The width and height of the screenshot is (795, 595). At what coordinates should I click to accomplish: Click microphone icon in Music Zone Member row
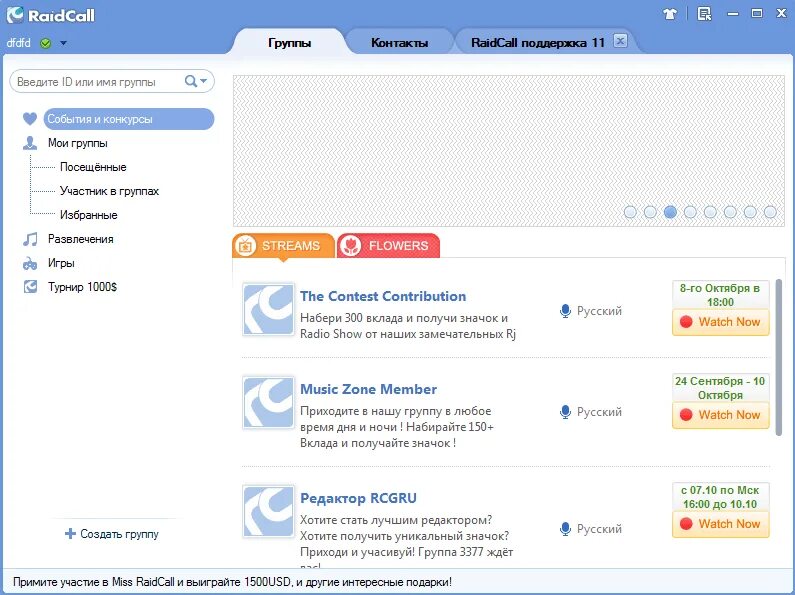[565, 412]
